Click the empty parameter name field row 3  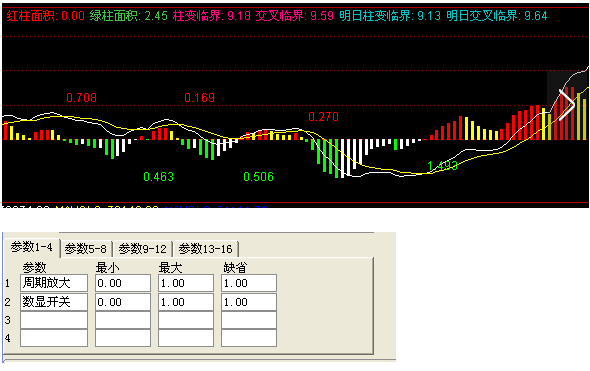click(54, 320)
